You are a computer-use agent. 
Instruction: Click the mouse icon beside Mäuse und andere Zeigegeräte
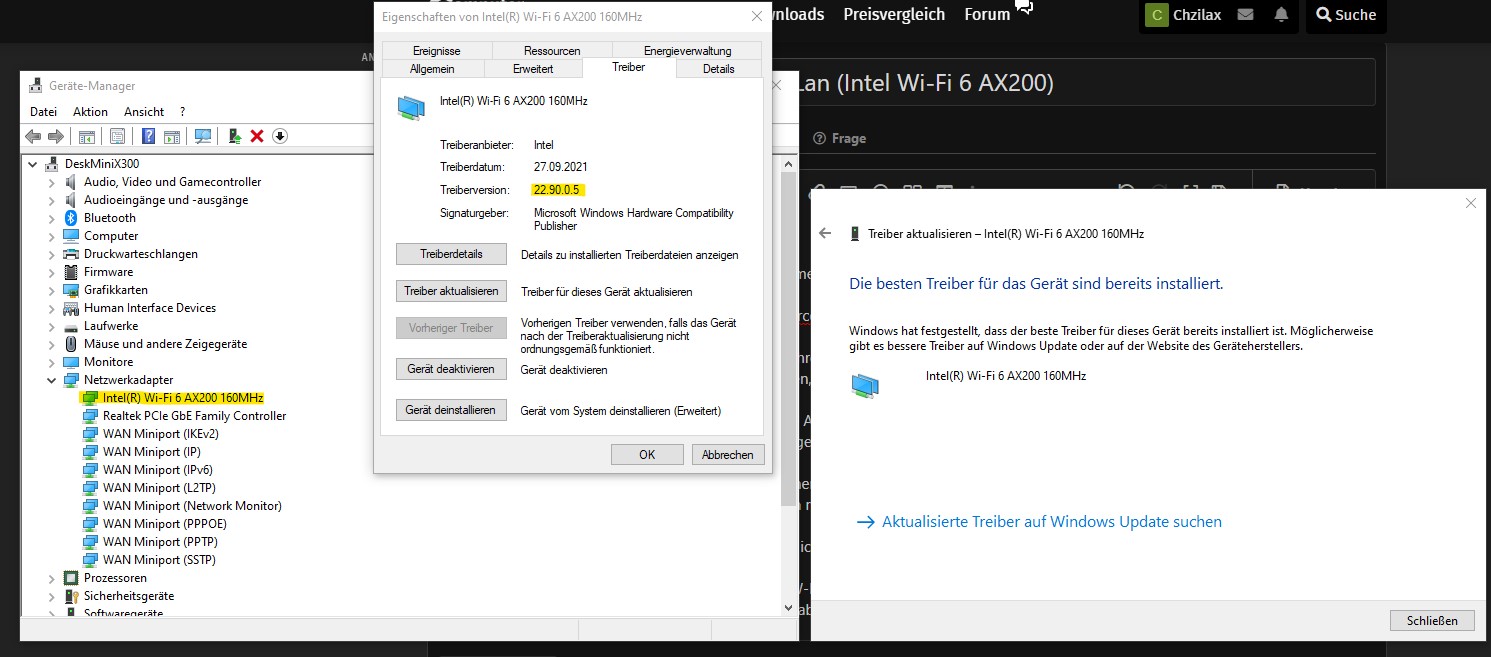click(x=71, y=344)
